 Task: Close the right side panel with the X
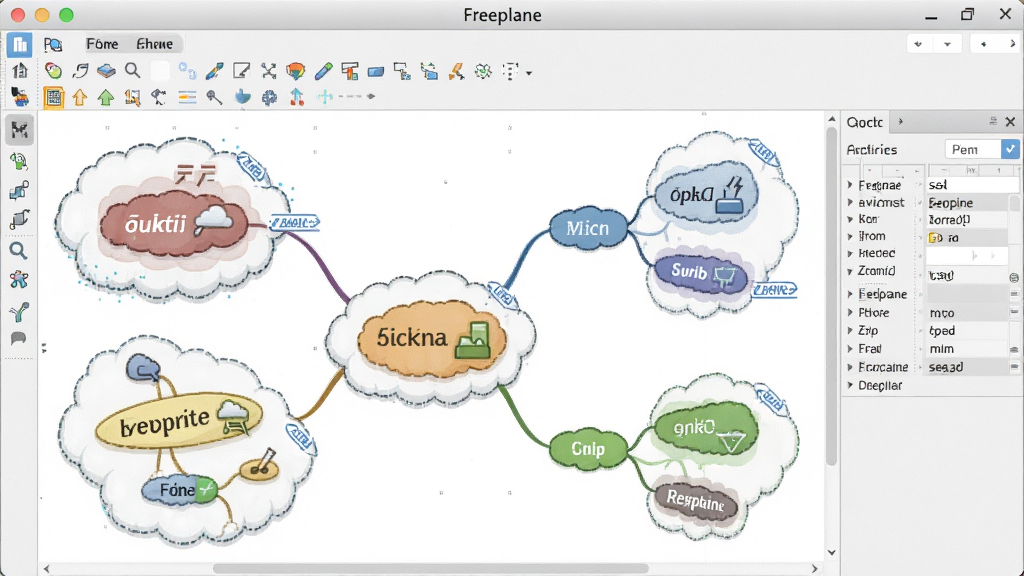1010,121
